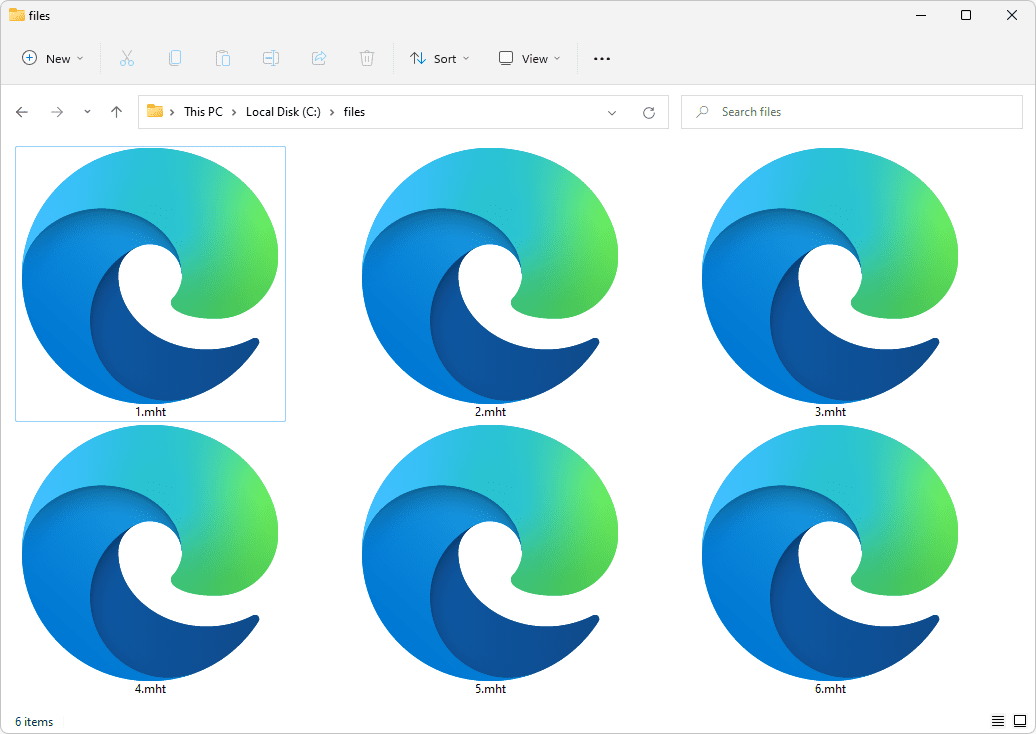Click the folder icon in address bar
This screenshot has width=1036, height=734.
point(155,111)
